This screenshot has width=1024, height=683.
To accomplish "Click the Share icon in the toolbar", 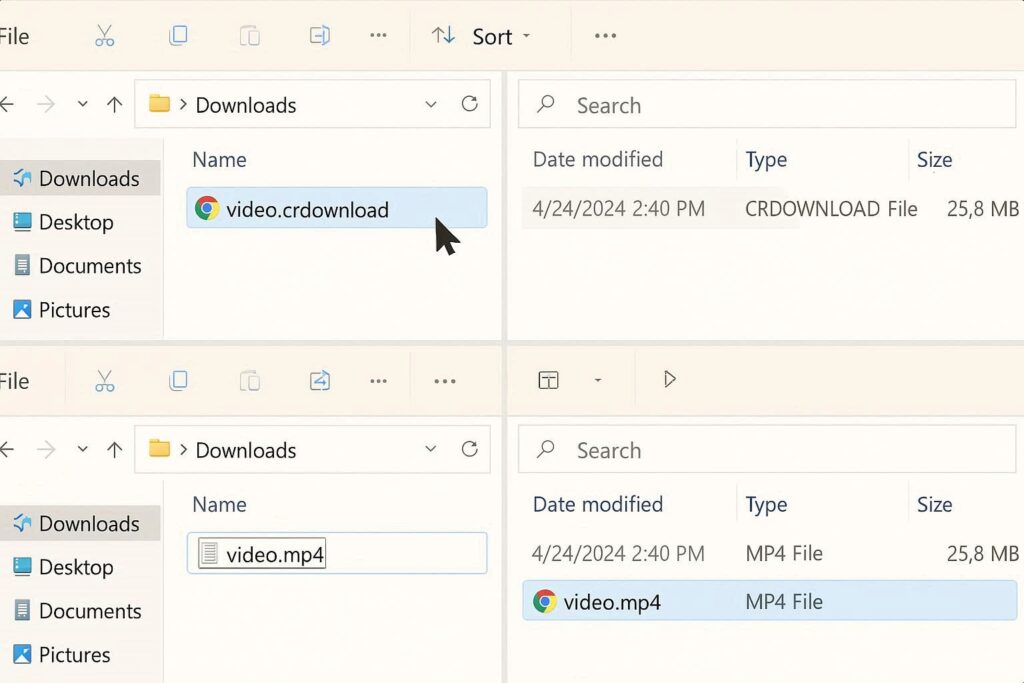I will (320, 380).
